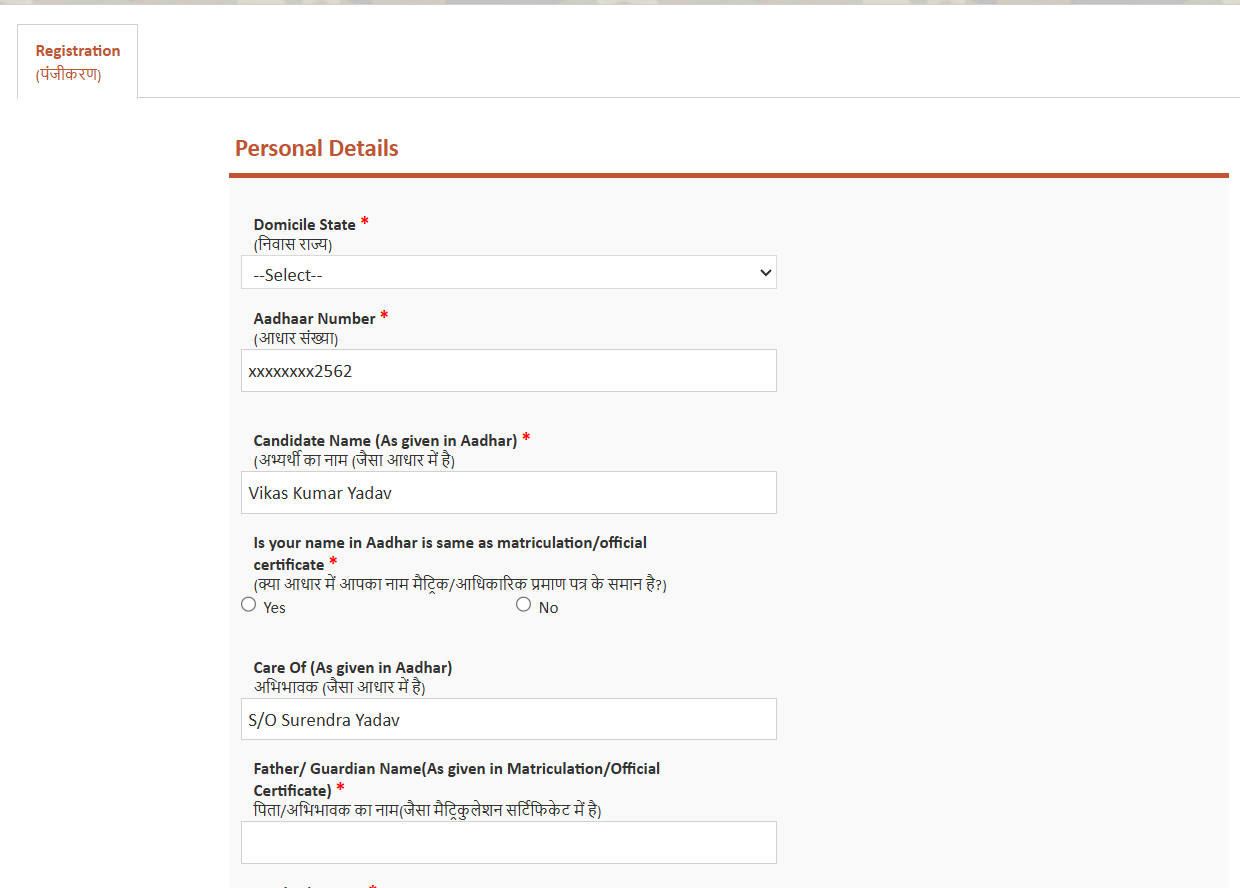1240x888 pixels.
Task: Click the Care Of (As given in Aadhar) label
Action: 352,667
